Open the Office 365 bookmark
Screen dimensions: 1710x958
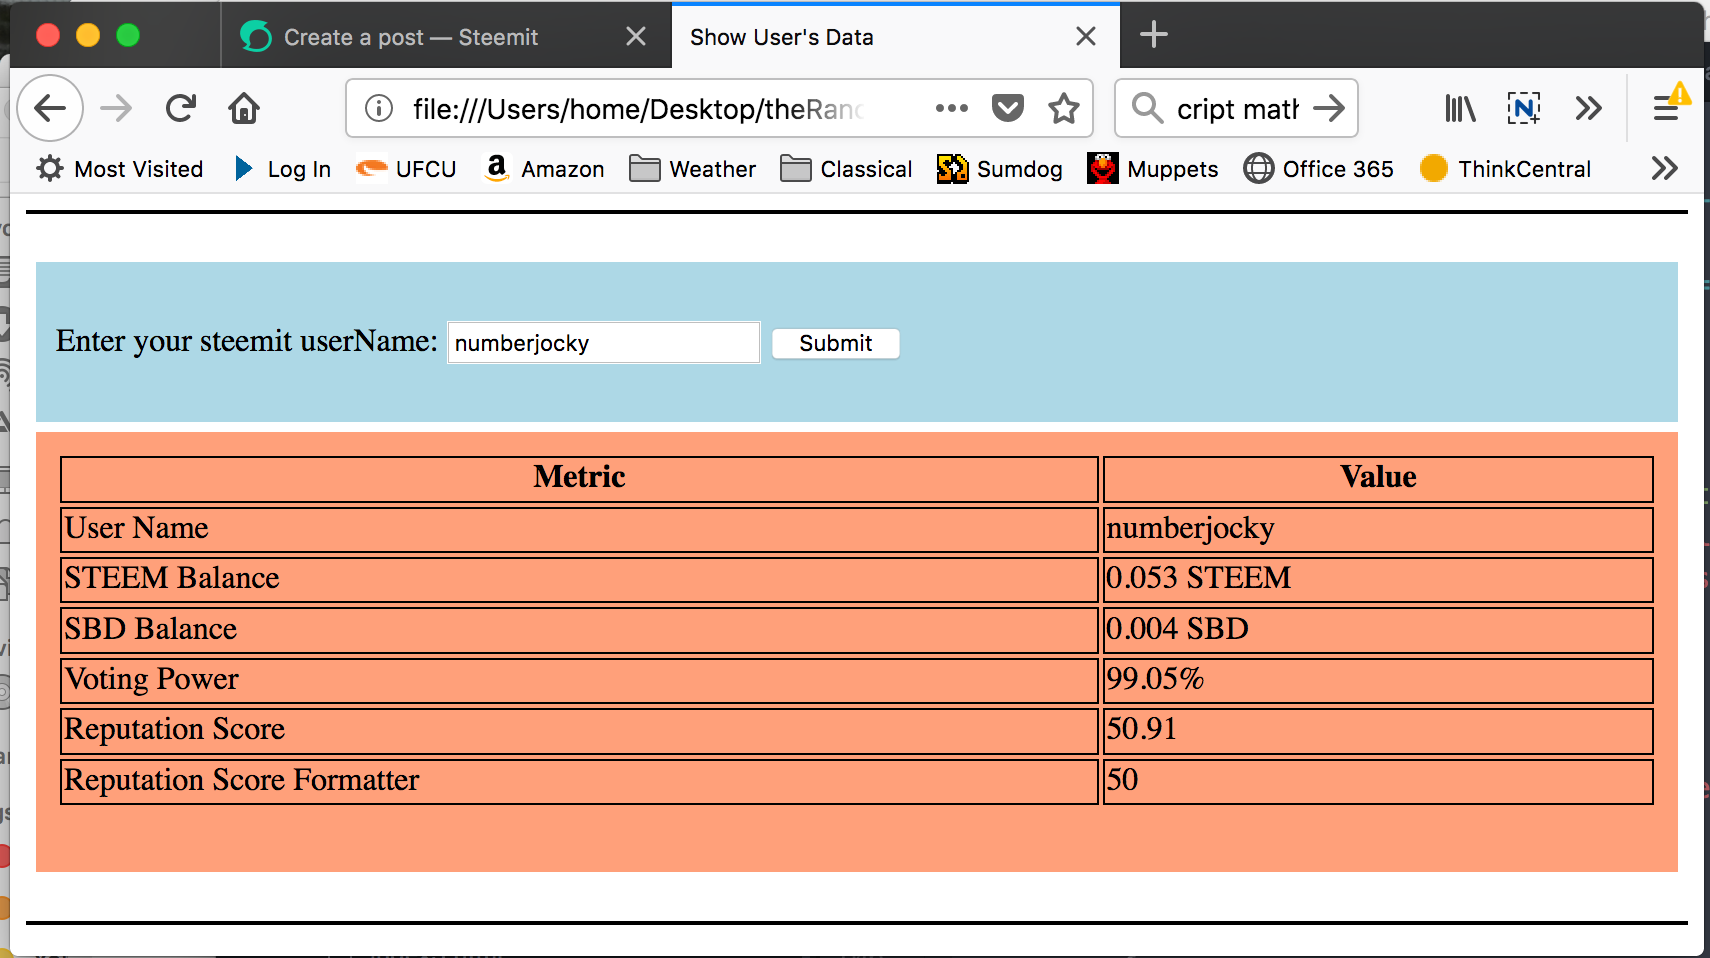coord(1318,169)
